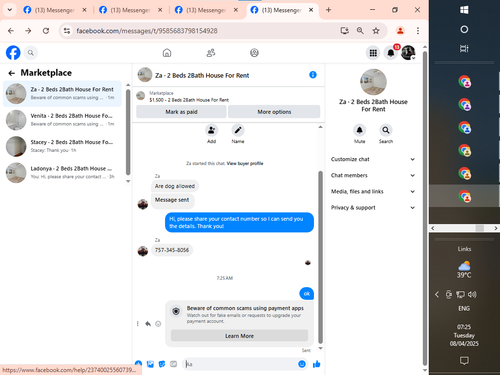Open Task View on the taskbar
The image size is (500, 375).
(x=464, y=49)
